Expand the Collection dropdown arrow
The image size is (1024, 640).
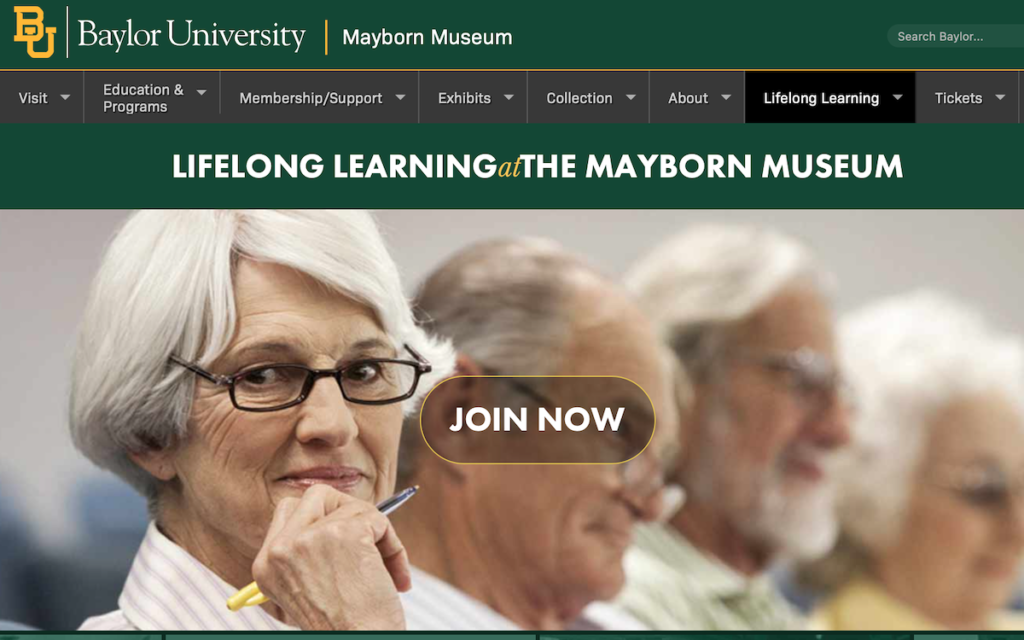point(631,97)
